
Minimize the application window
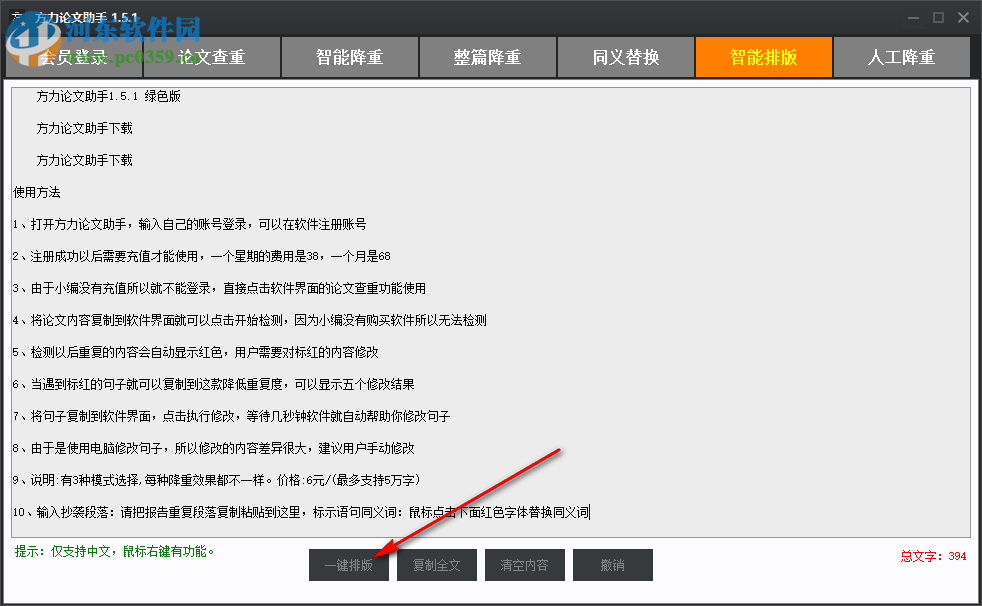[912, 17]
